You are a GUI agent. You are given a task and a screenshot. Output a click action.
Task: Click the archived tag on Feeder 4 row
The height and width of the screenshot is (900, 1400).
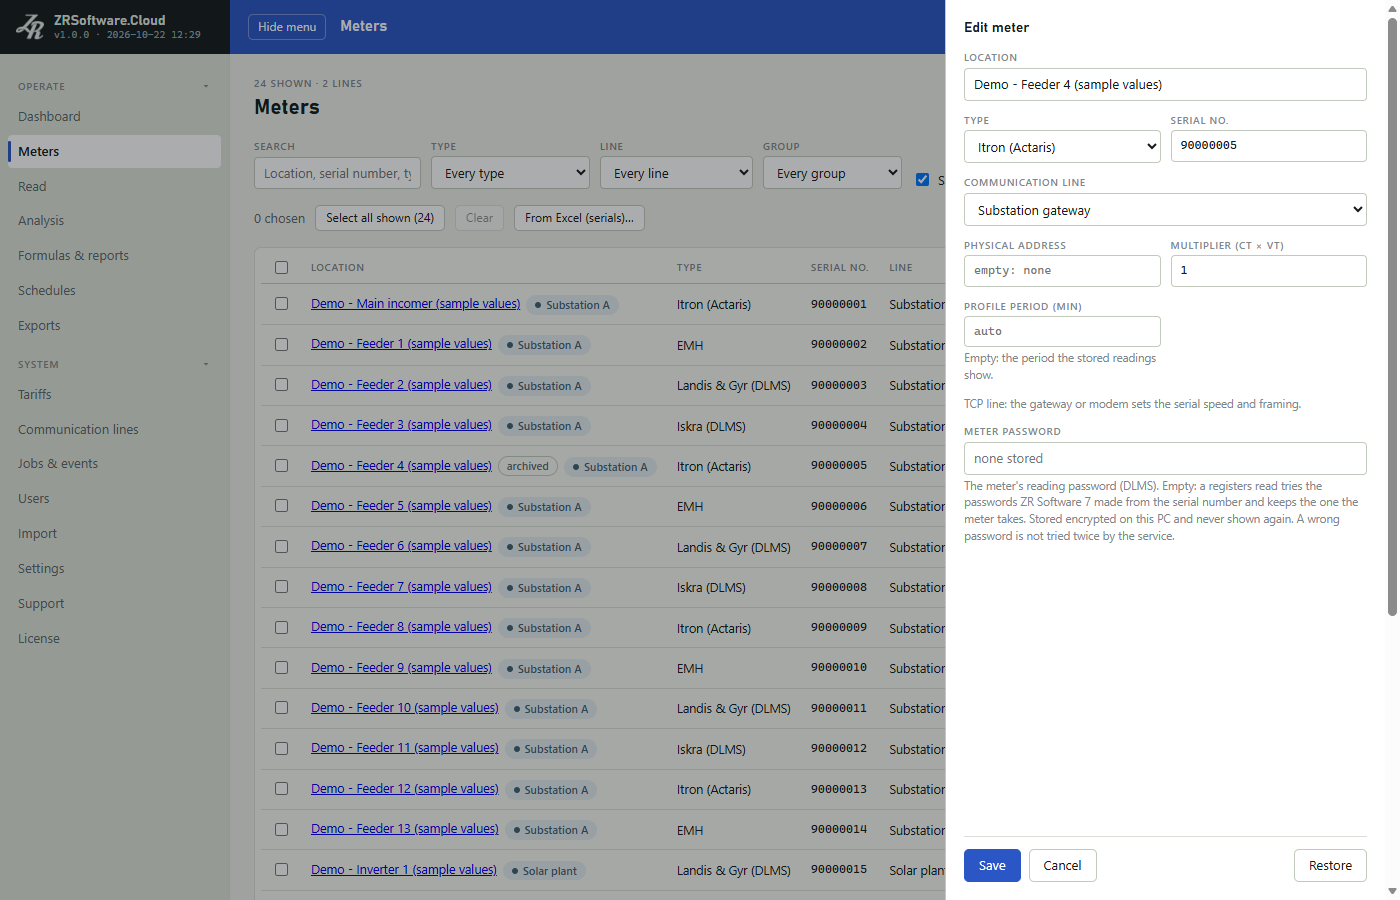tap(528, 466)
